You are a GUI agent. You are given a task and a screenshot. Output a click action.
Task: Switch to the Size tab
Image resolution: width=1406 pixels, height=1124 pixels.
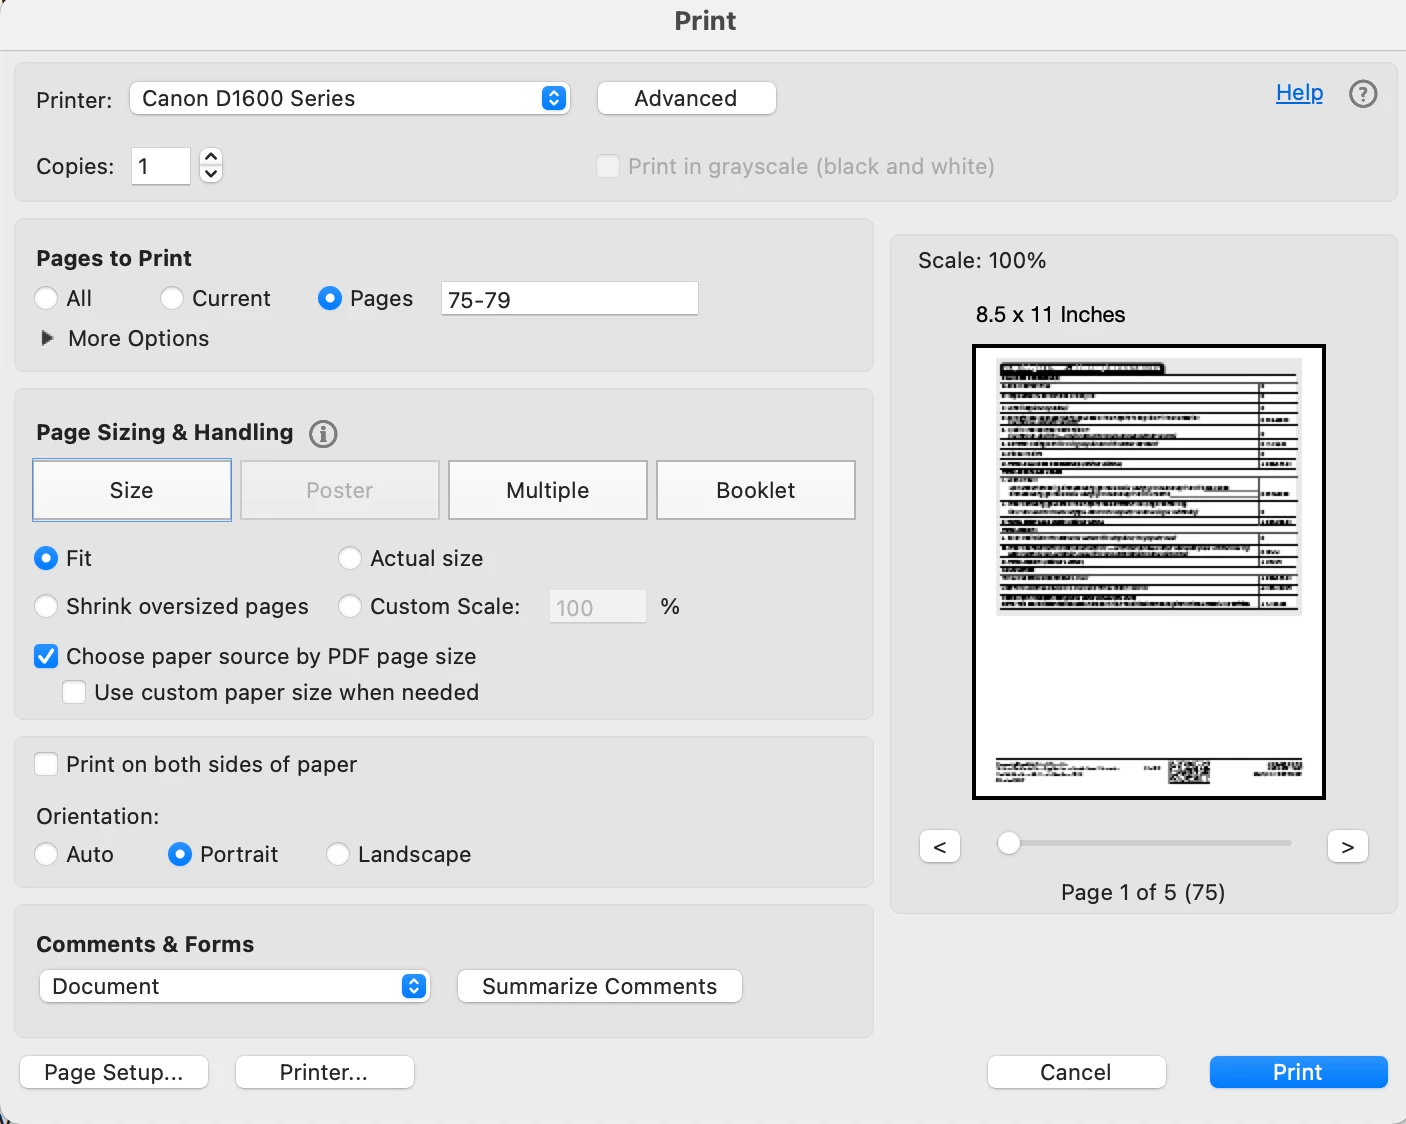[x=132, y=490]
